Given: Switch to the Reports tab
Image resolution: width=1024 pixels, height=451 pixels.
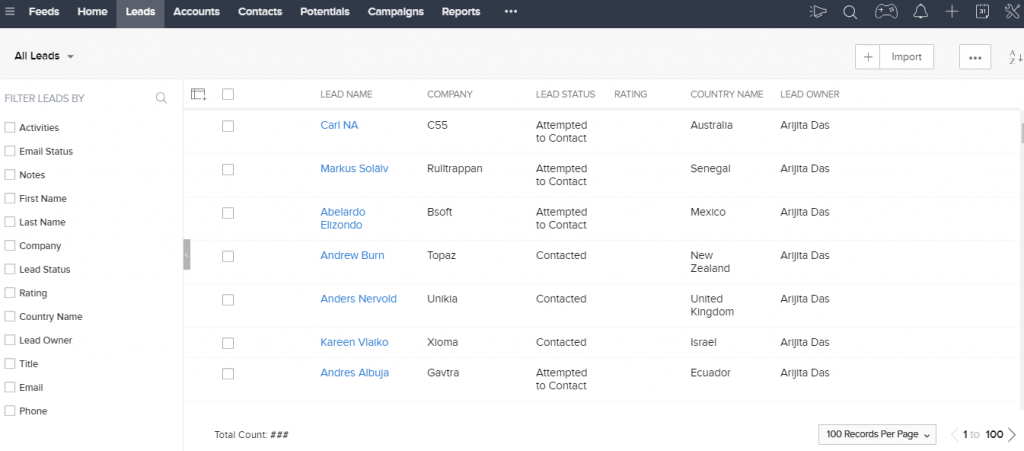Looking at the screenshot, I should (461, 12).
